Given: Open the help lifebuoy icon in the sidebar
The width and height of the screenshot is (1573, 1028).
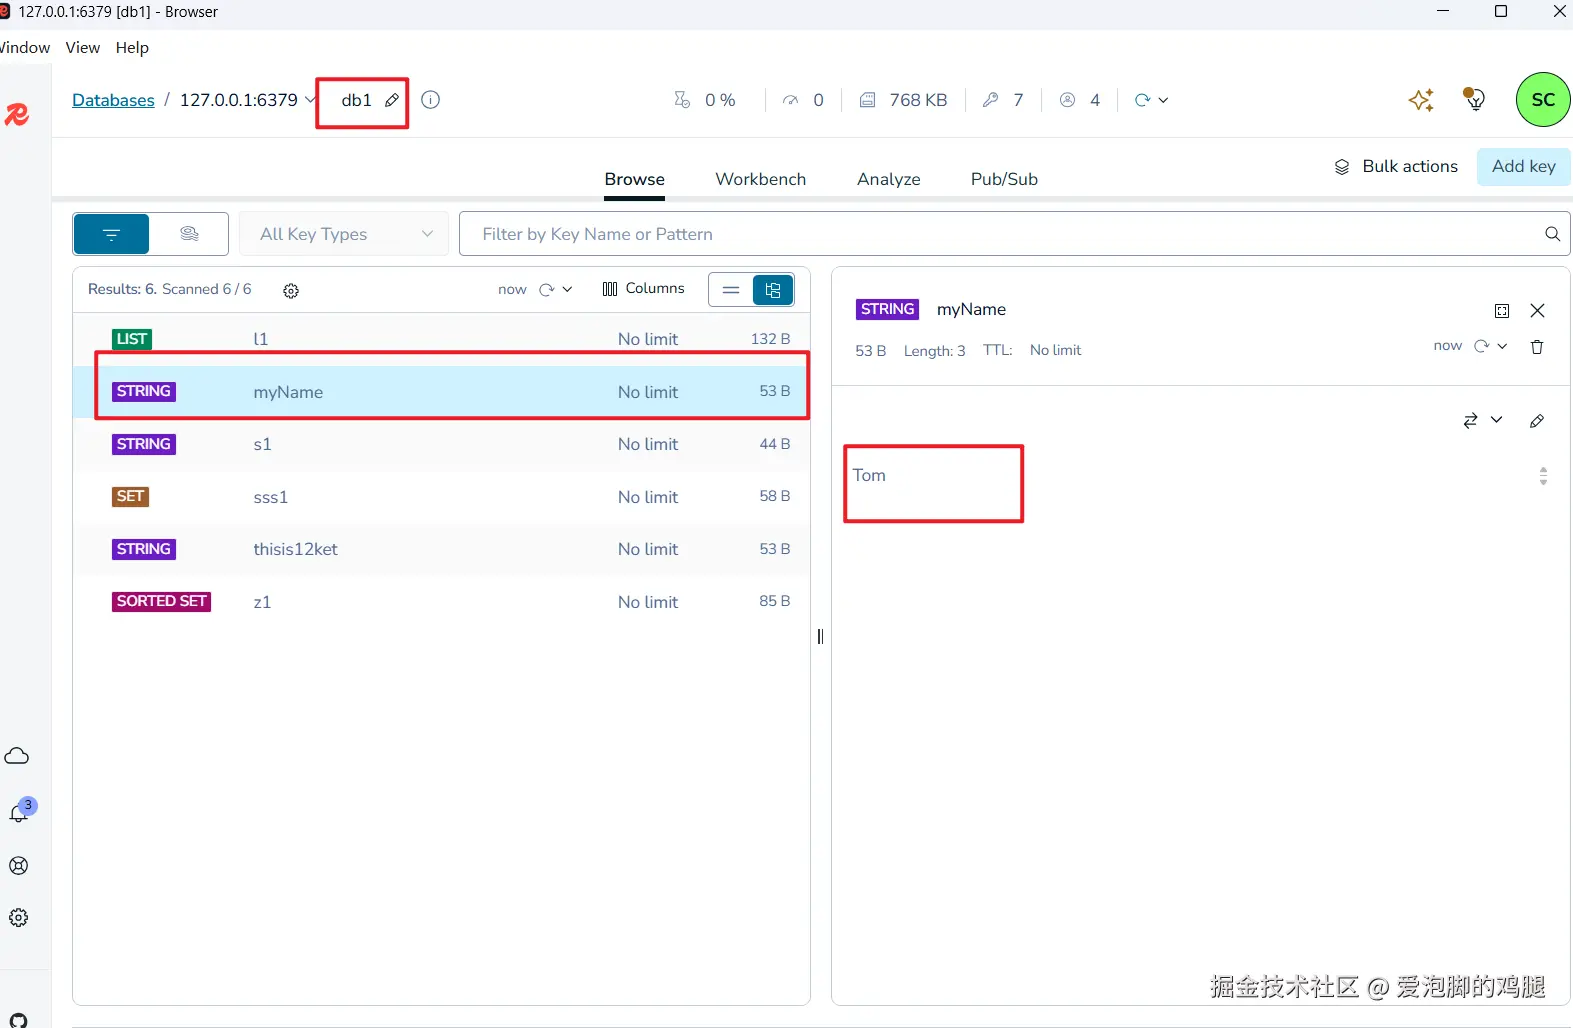Looking at the screenshot, I should click(18, 866).
